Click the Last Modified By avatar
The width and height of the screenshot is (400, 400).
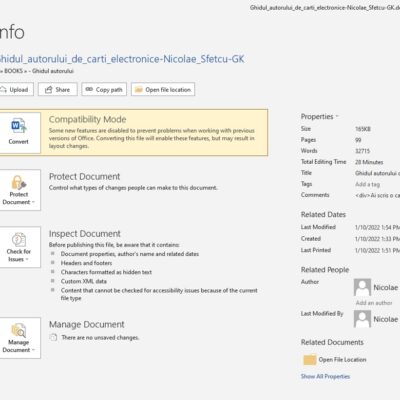point(362,319)
